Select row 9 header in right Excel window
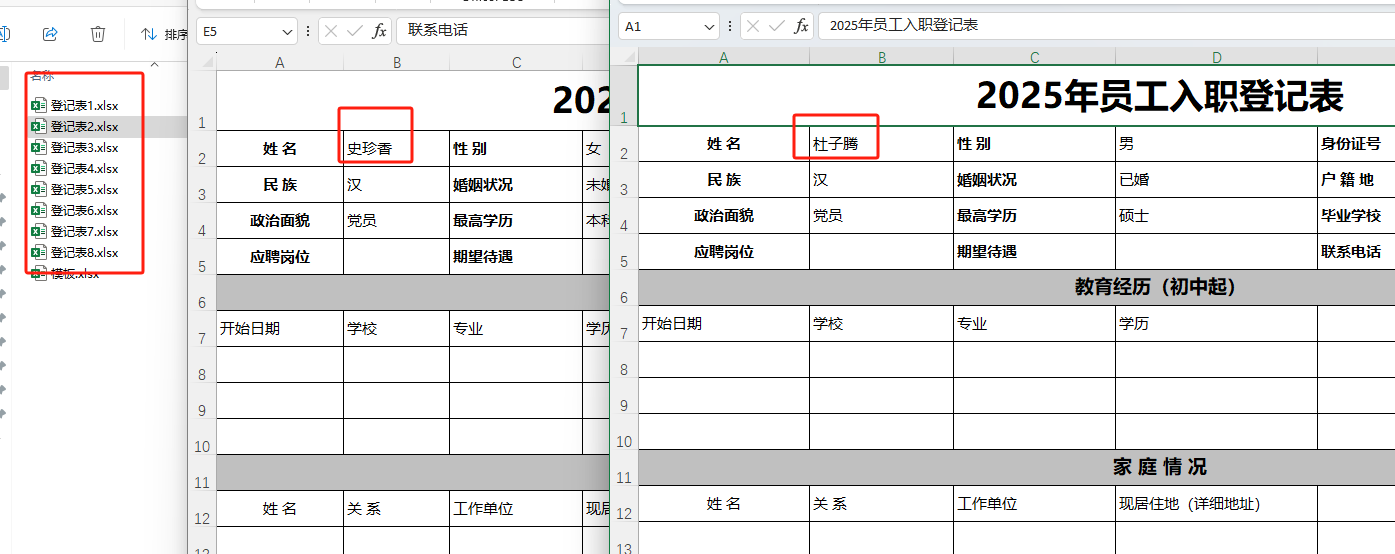1395x554 pixels. (624, 395)
